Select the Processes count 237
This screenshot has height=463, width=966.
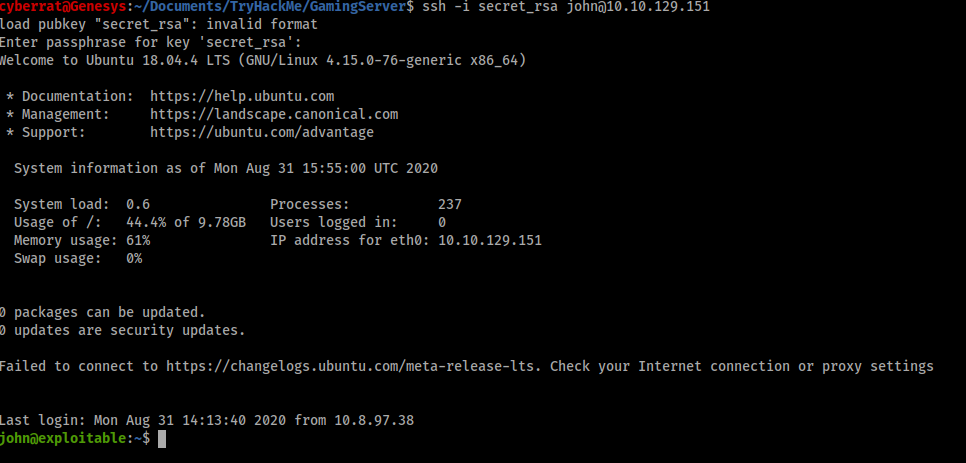tap(450, 204)
